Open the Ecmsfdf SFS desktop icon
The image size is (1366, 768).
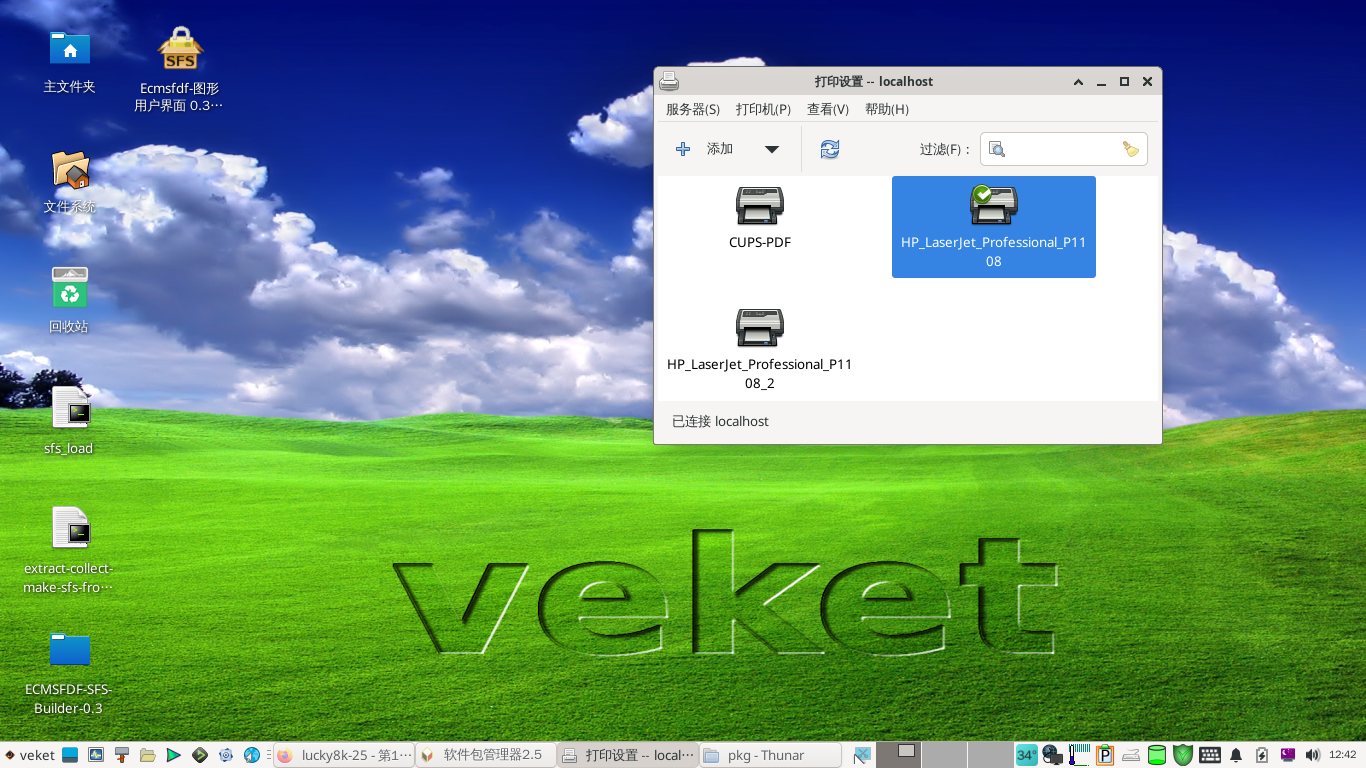click(180, 69)
